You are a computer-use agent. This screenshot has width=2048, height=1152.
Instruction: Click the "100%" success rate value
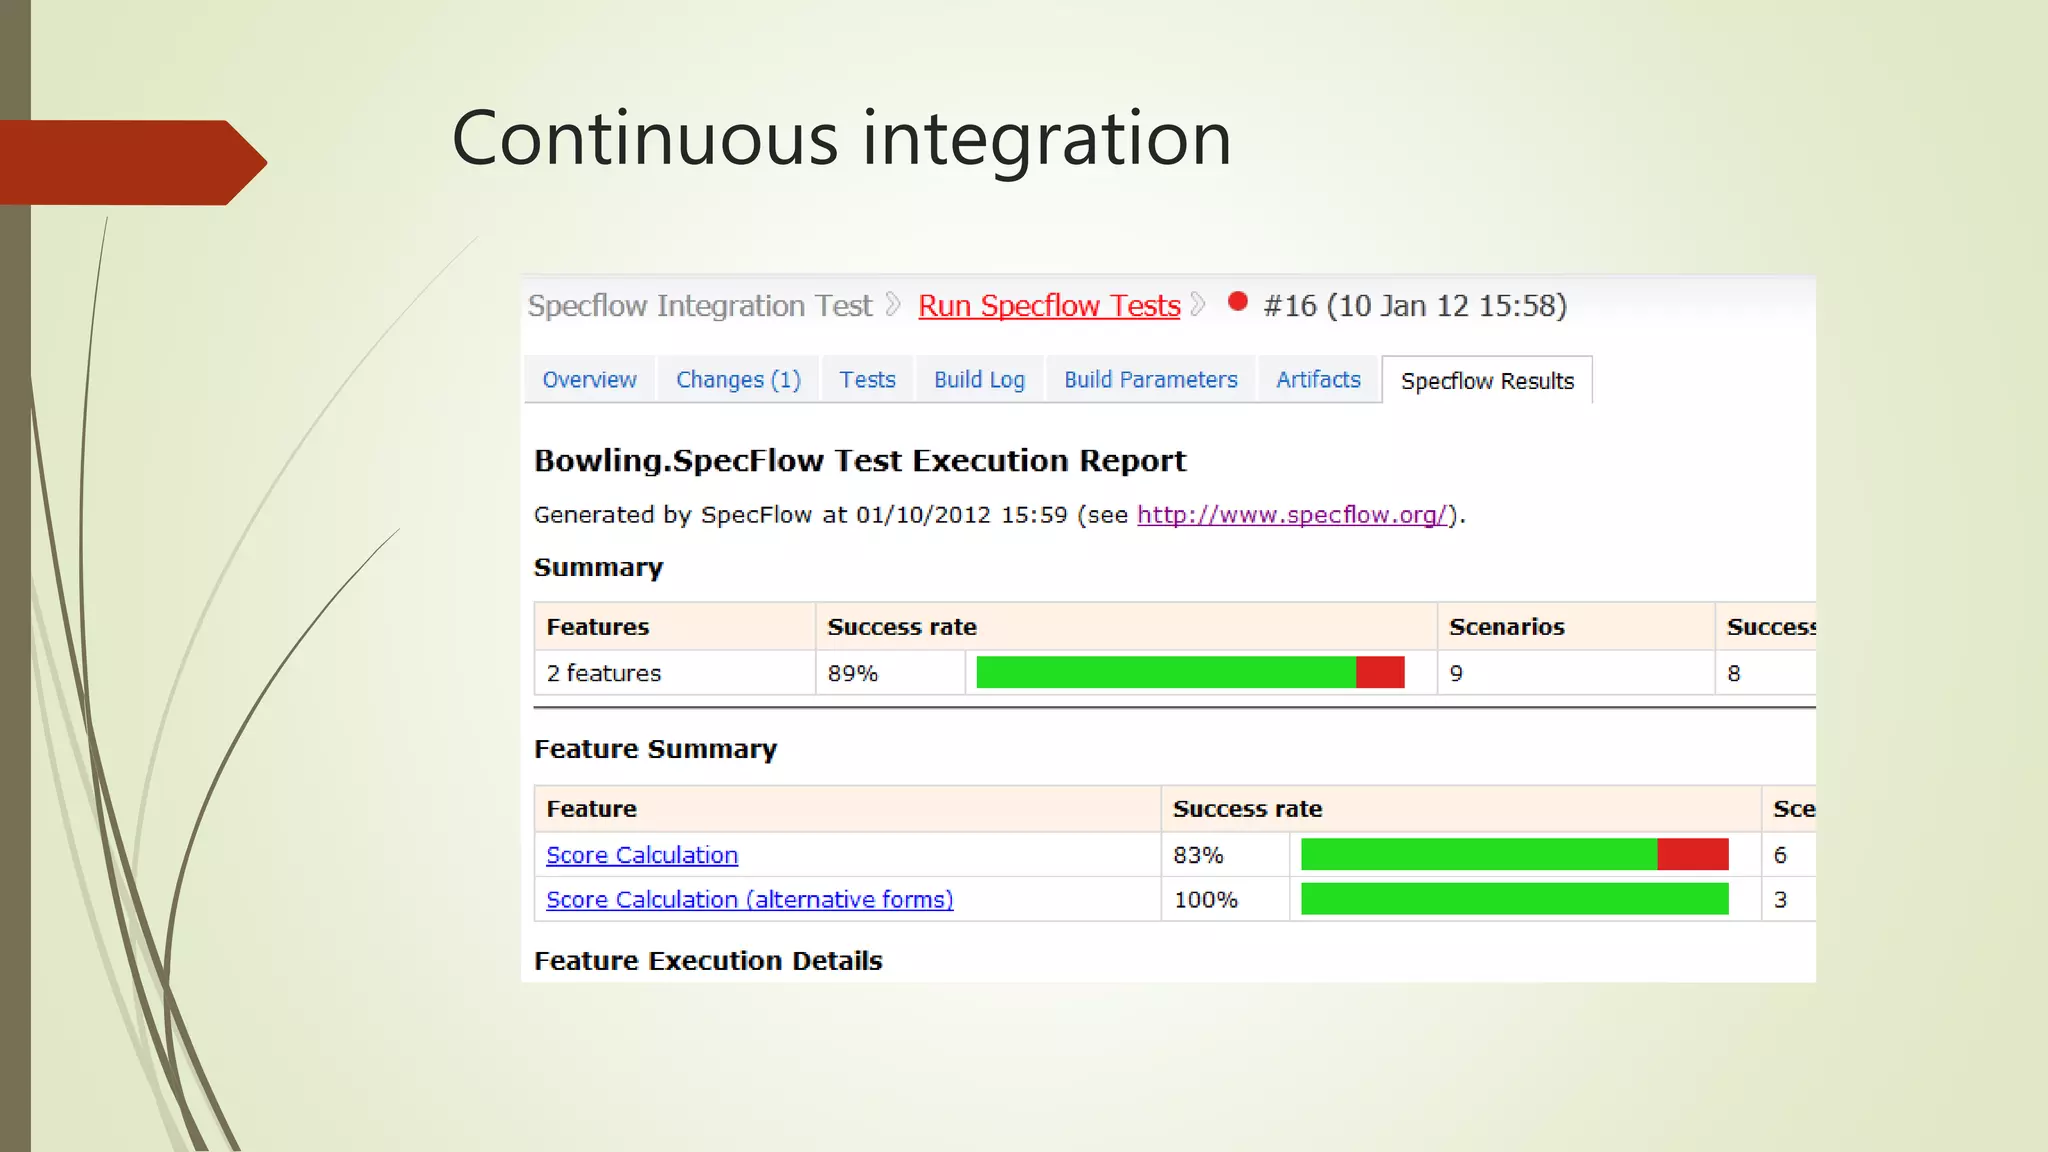1206,900
